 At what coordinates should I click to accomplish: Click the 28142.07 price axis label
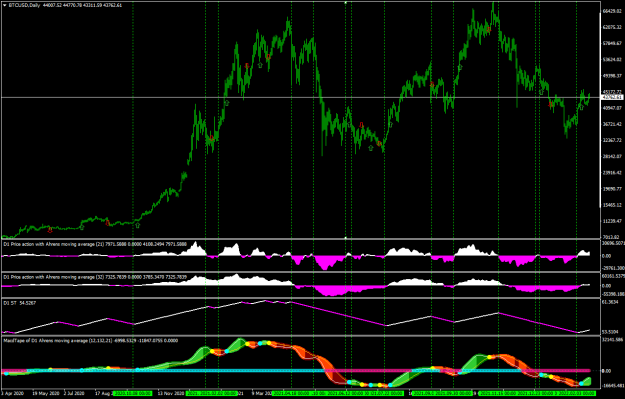coord(613,157)
